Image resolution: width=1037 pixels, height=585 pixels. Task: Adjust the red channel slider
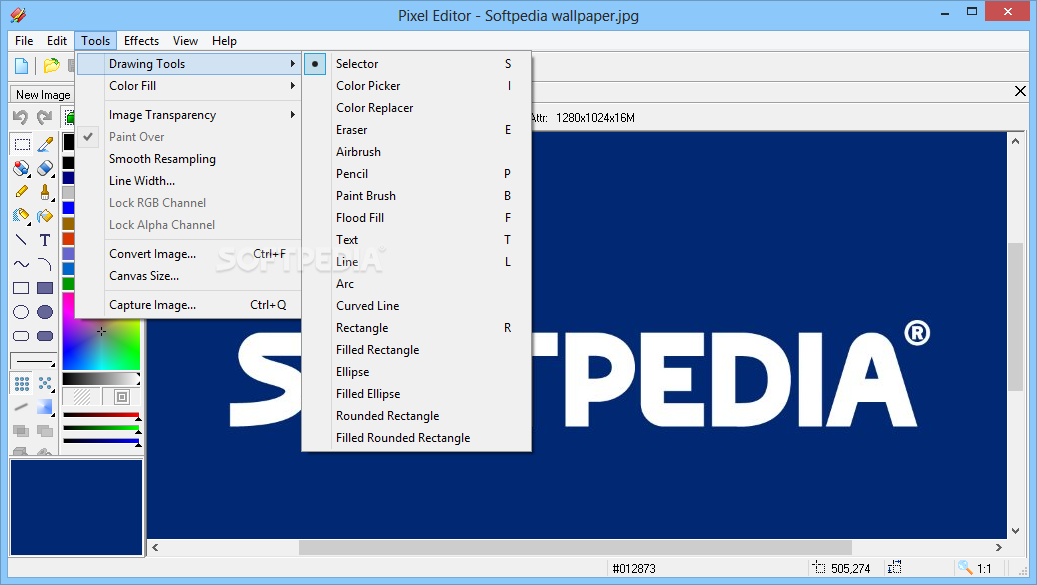pyautogui.click(x=102, y=416)
